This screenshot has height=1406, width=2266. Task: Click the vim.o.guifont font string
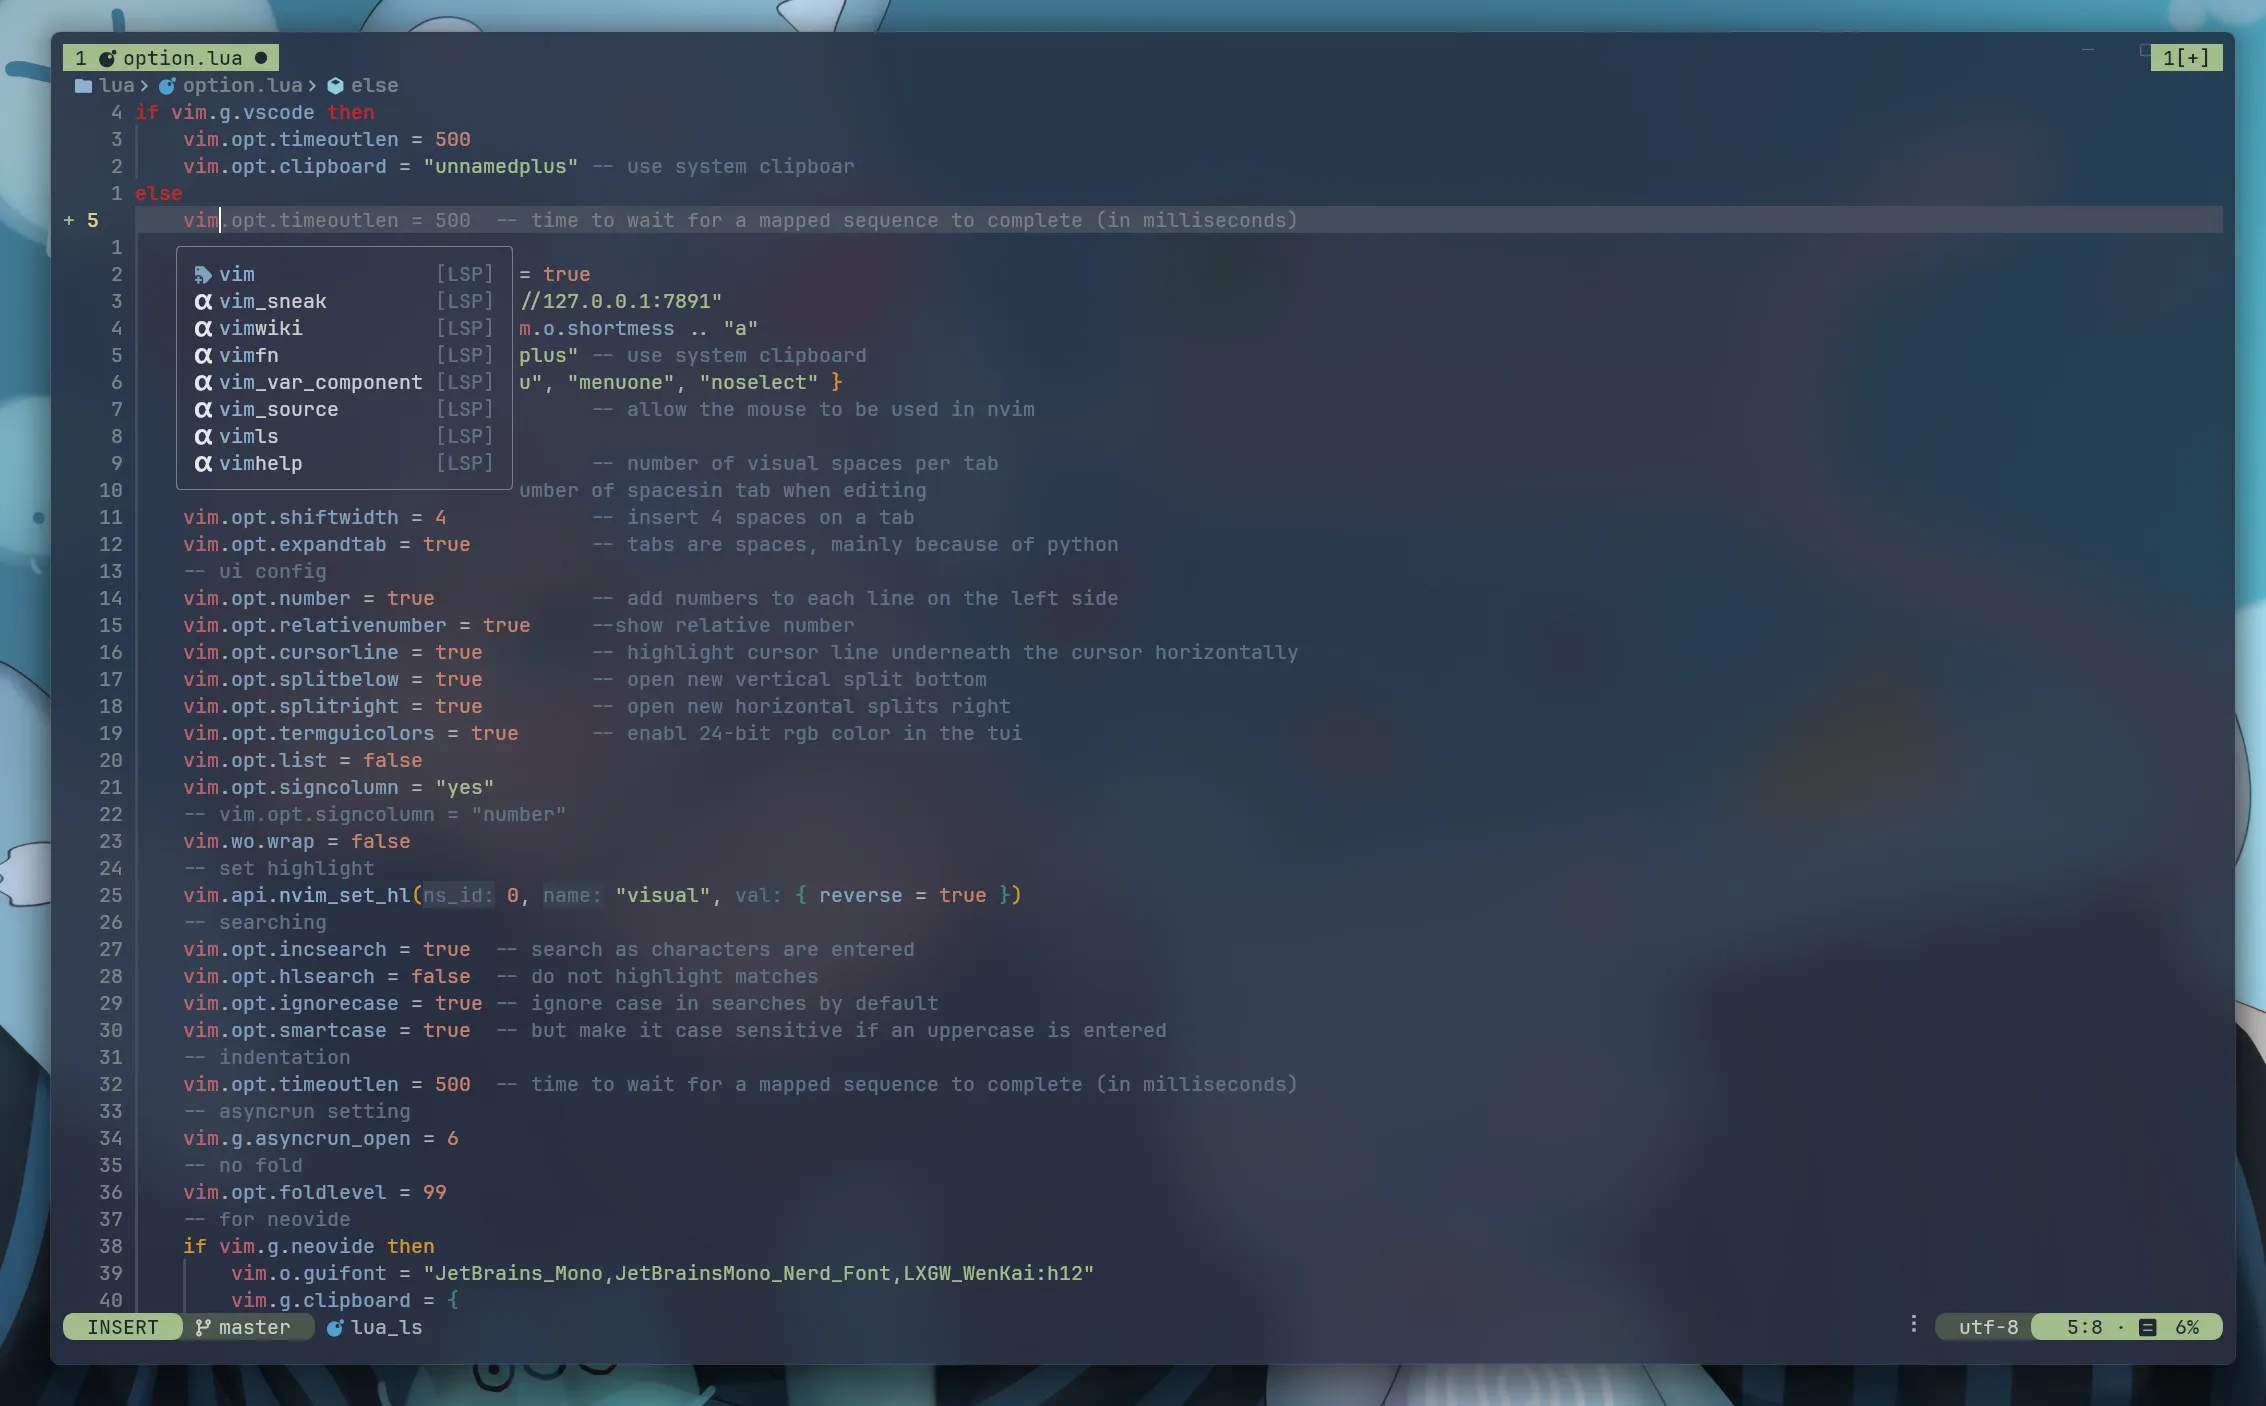click(758, 1273)
